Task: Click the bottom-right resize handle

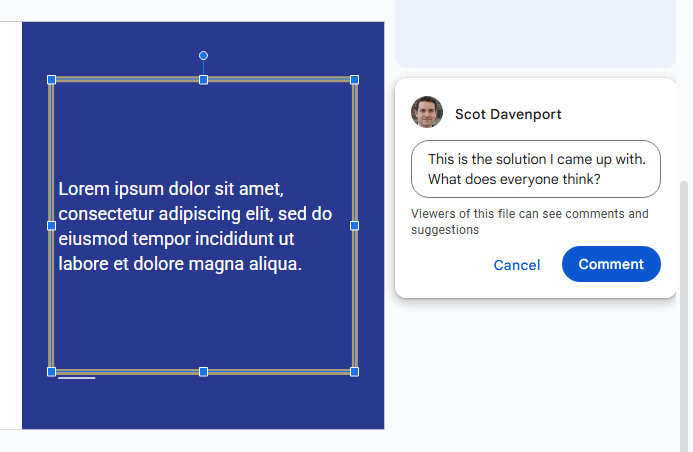Action: [354, 372]
